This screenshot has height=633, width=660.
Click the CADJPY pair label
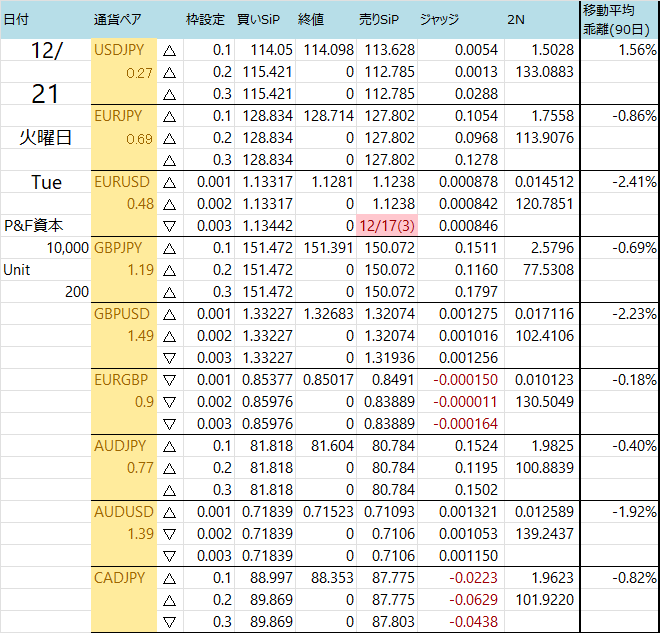click(120, 578)
